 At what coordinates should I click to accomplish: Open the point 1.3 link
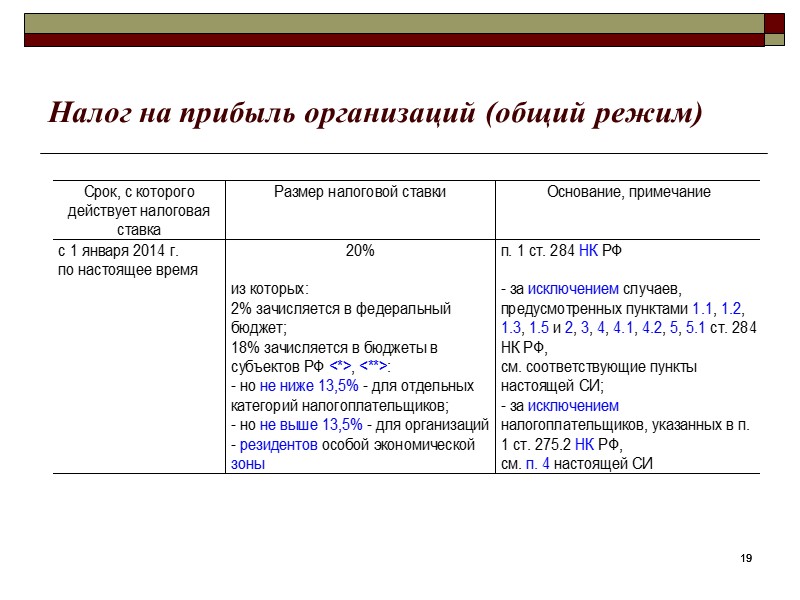coord(511,328)
